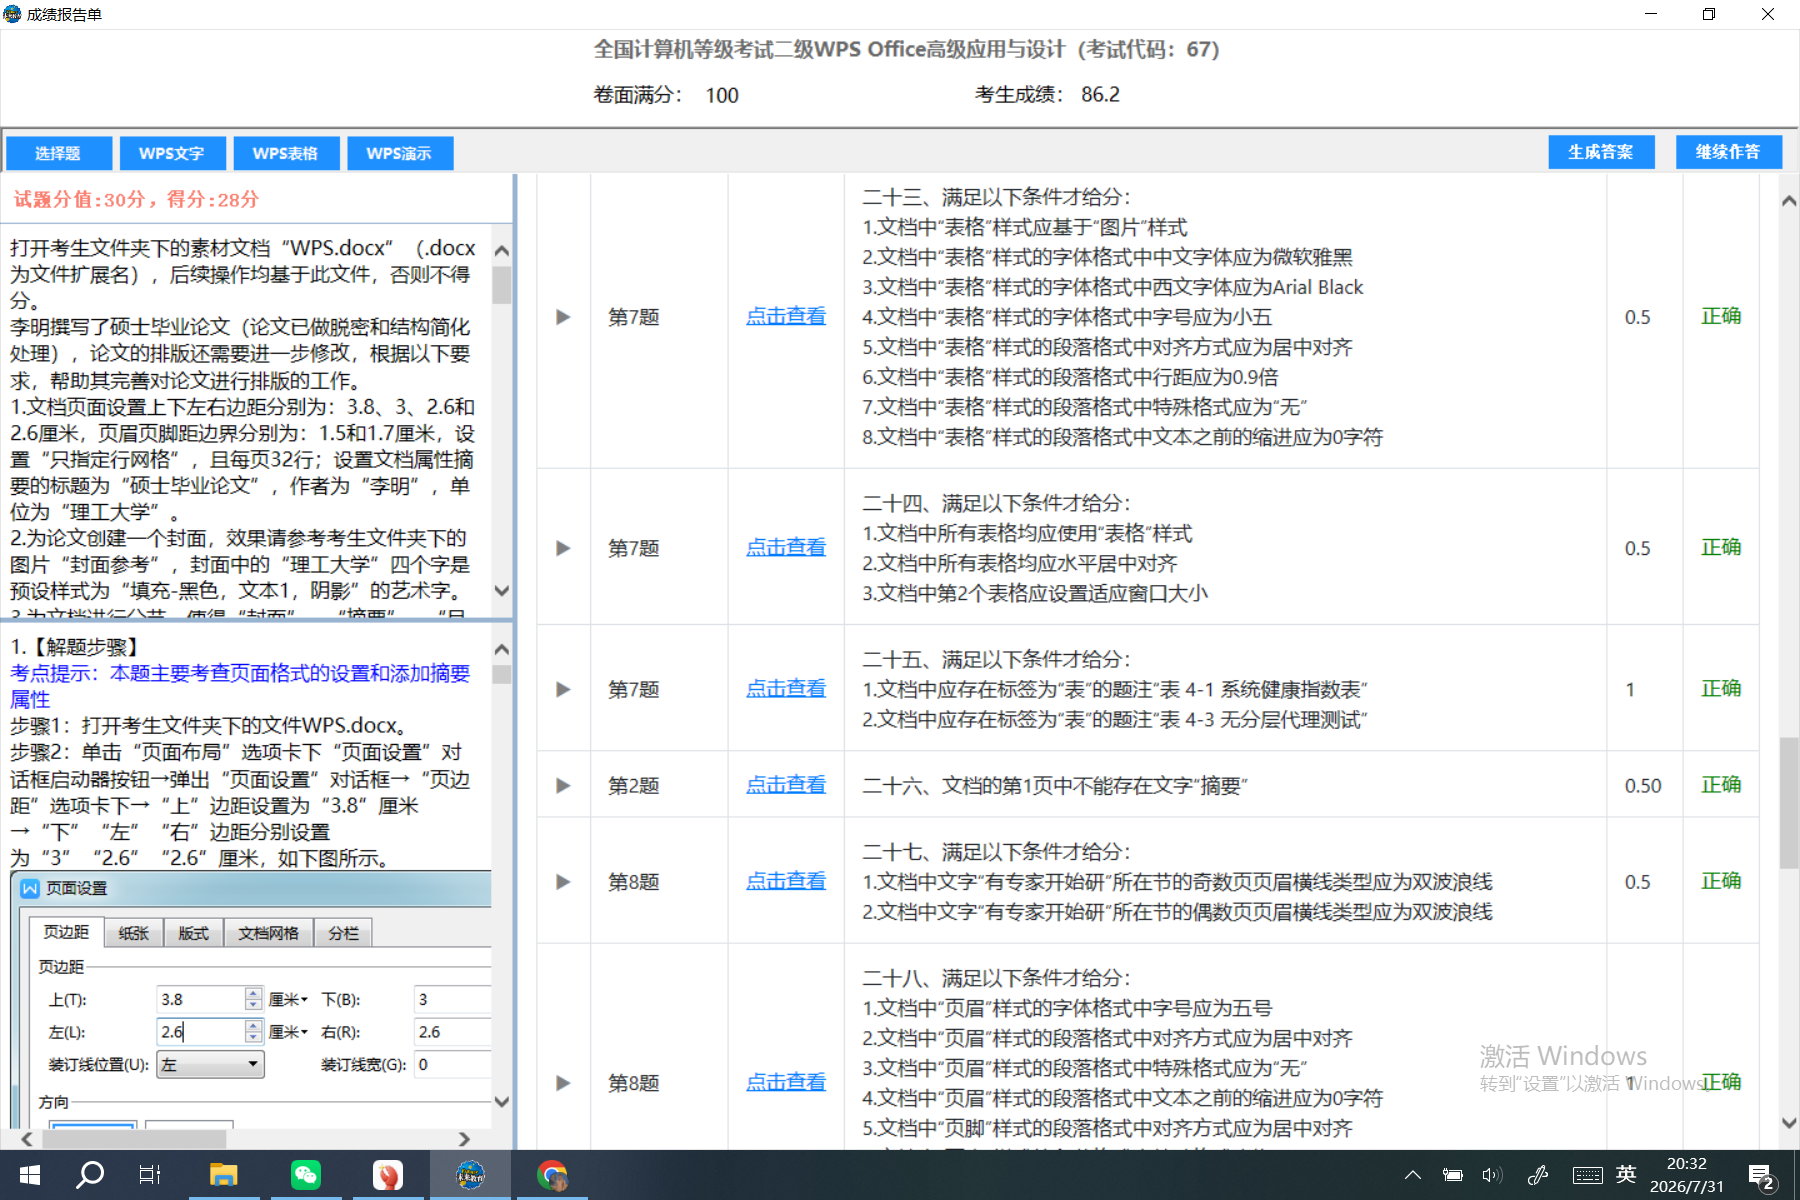Click 第2题 cell in the 二十六 row
Image resolution: width=1800 pixels, height=1200 pixels.
(x=634, y=786)
